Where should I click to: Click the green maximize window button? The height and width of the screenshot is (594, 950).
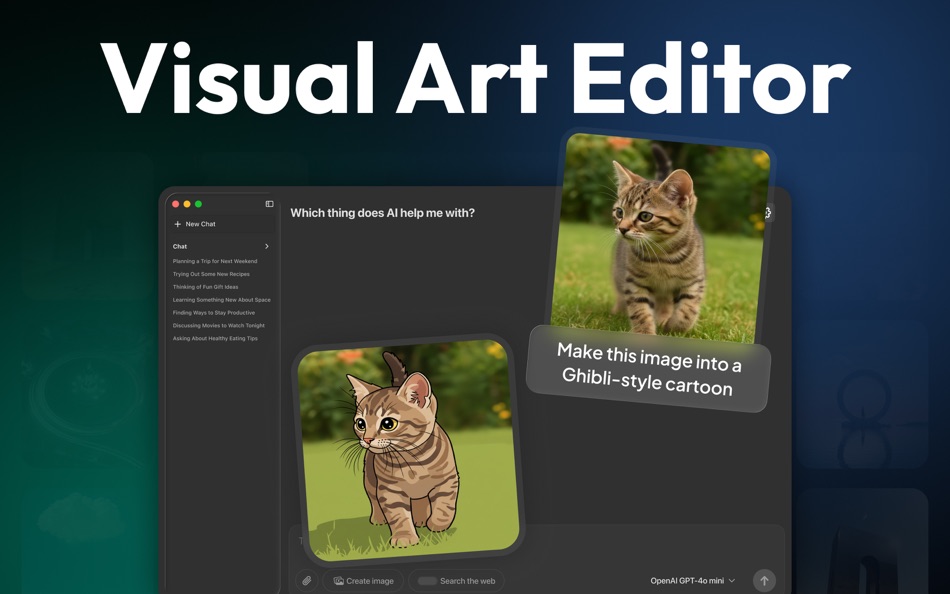click(x=198, y=204)
